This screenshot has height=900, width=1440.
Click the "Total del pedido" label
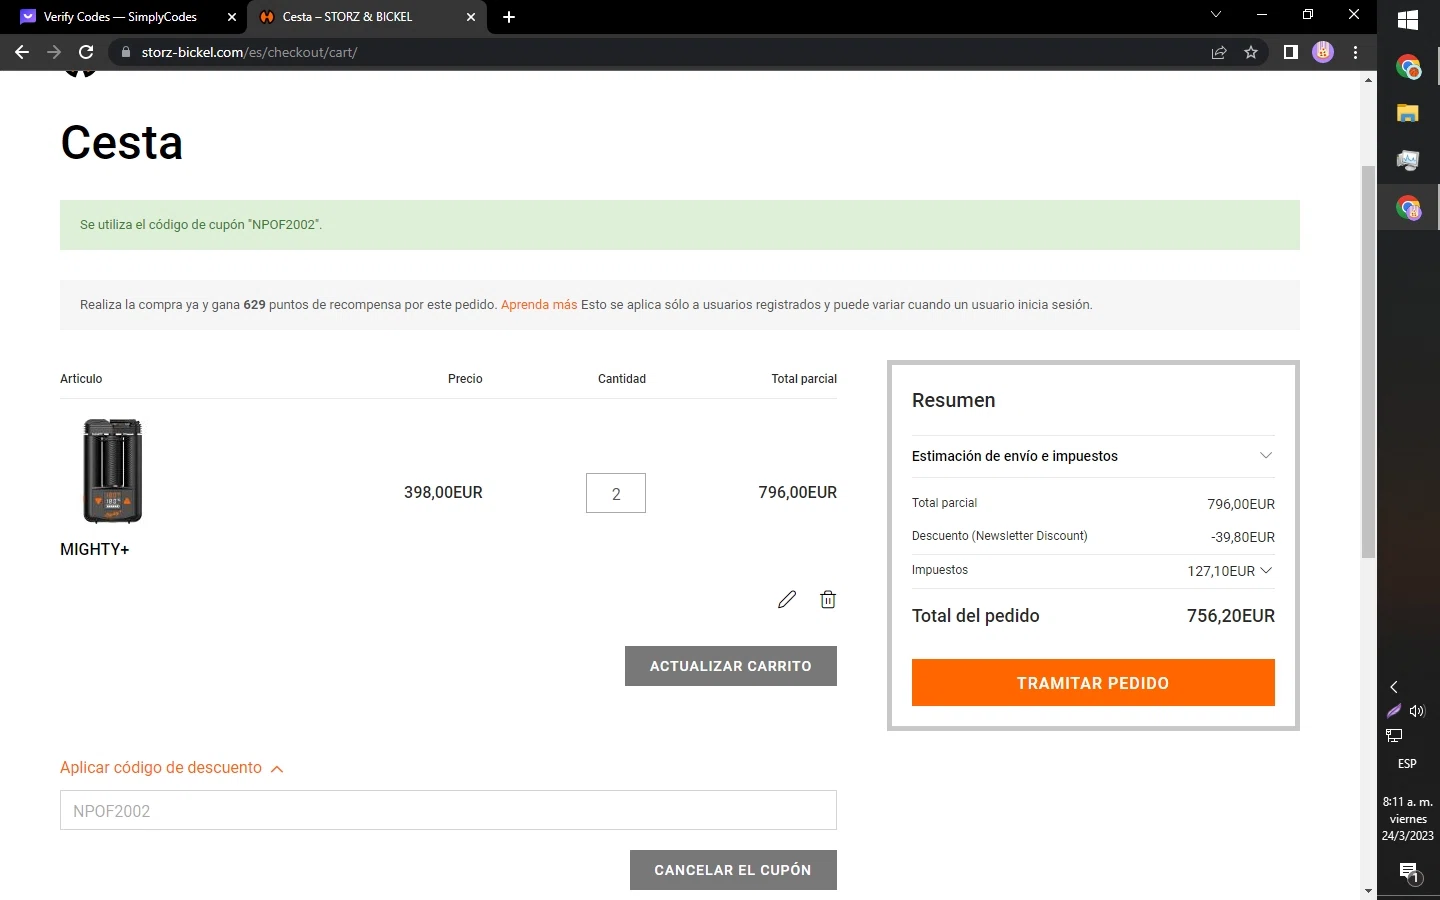point(976,616)
